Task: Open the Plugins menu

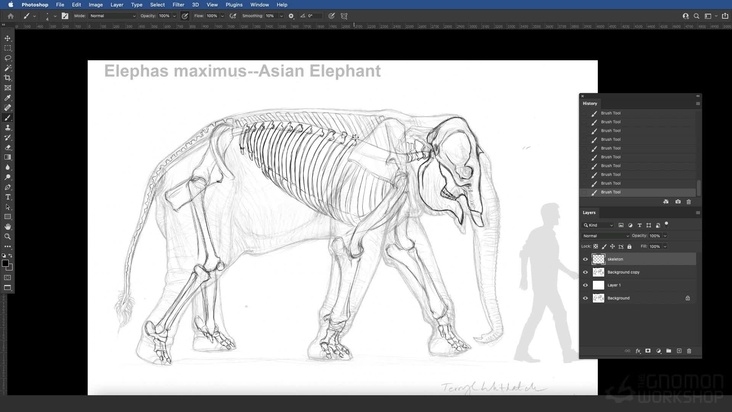Action: 234,5
